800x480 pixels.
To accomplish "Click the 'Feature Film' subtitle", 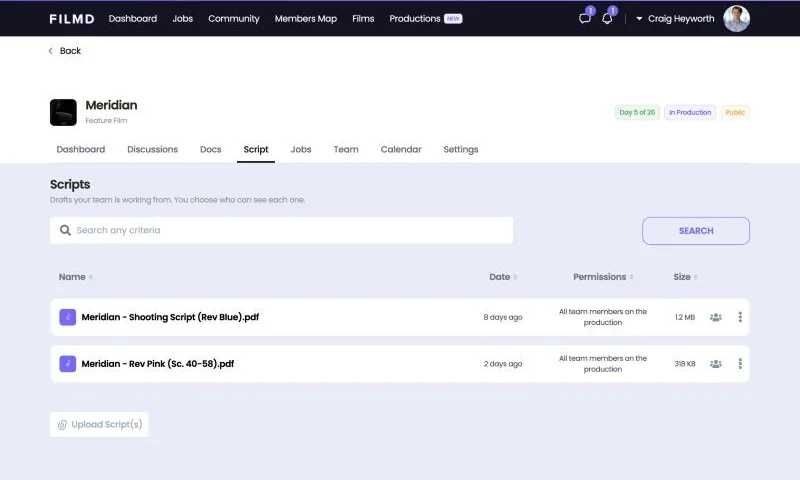I will [x=106, y=121].
